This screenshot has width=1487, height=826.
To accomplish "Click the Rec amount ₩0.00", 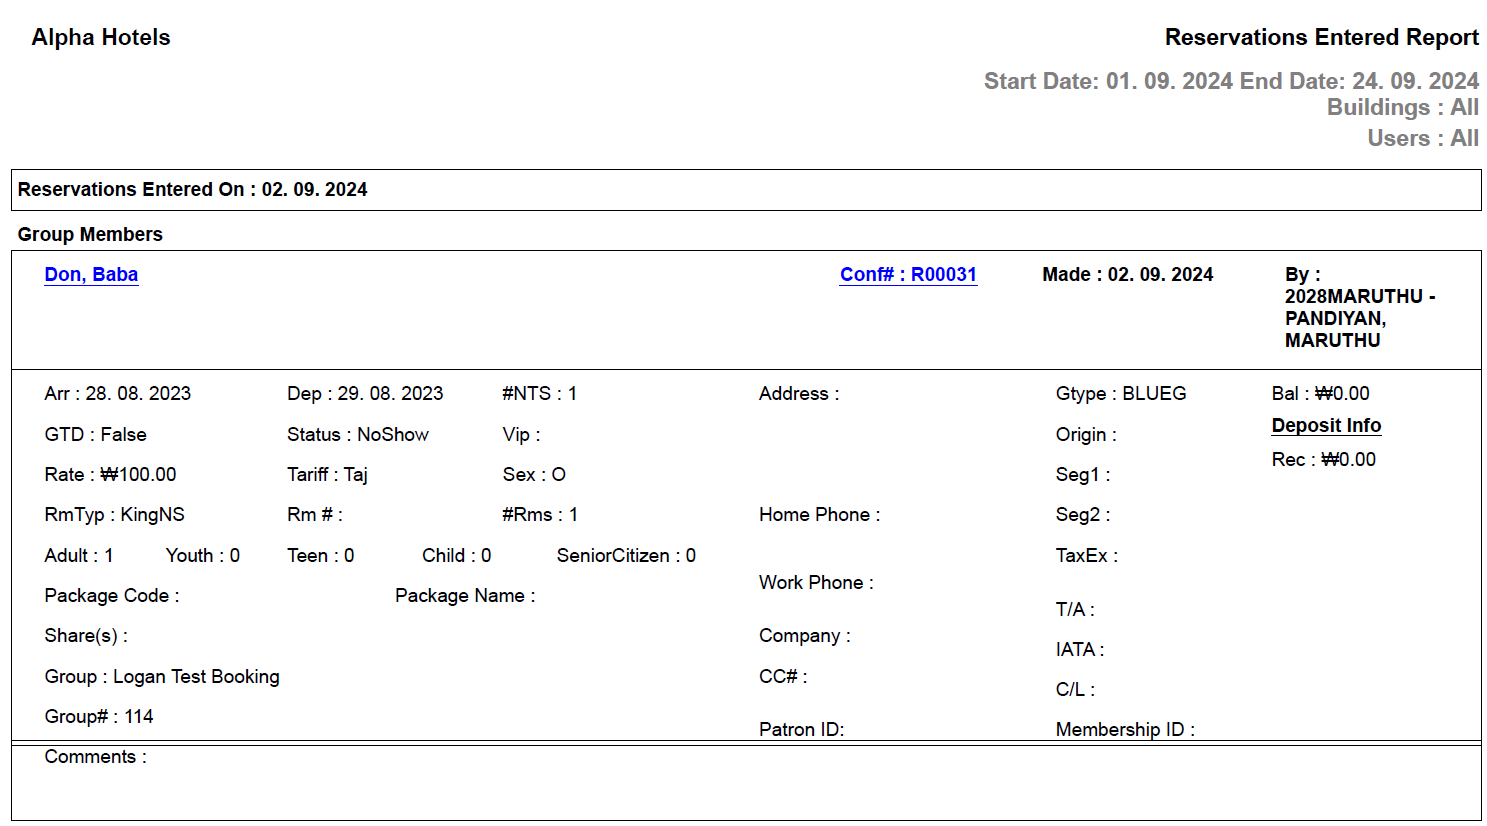I will click(1322, 459).
